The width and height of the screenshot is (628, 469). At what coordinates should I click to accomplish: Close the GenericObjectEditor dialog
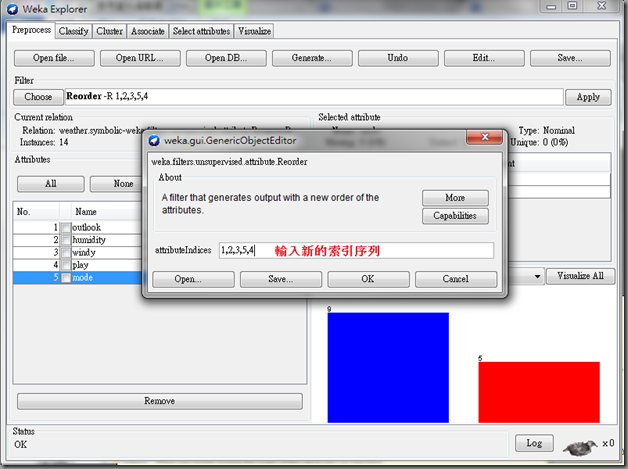[485, 137]
